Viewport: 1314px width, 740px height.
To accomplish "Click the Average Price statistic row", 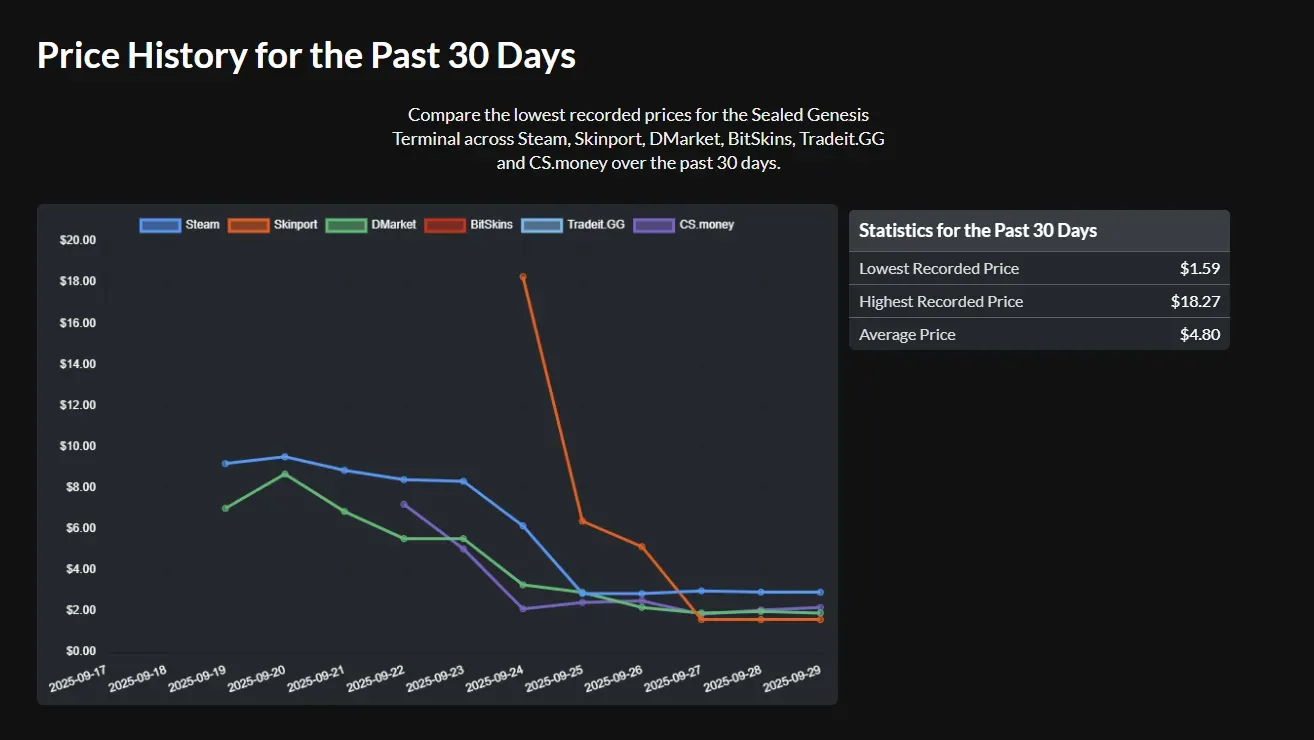I will 1039,334.
